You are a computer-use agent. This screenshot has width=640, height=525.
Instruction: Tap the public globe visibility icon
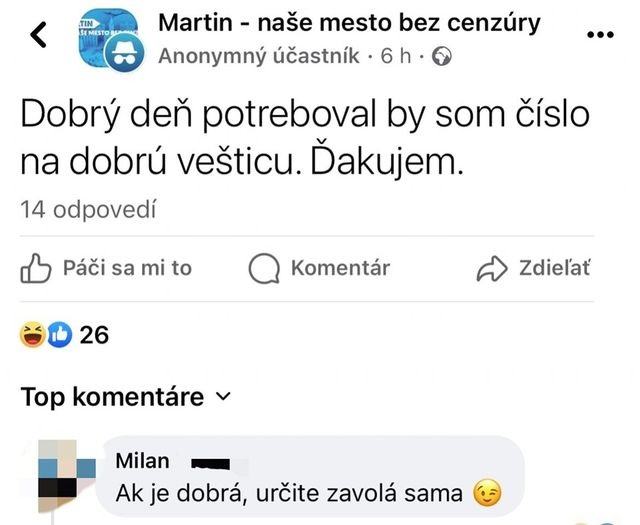pyautogui.click(x=441, y=57)
